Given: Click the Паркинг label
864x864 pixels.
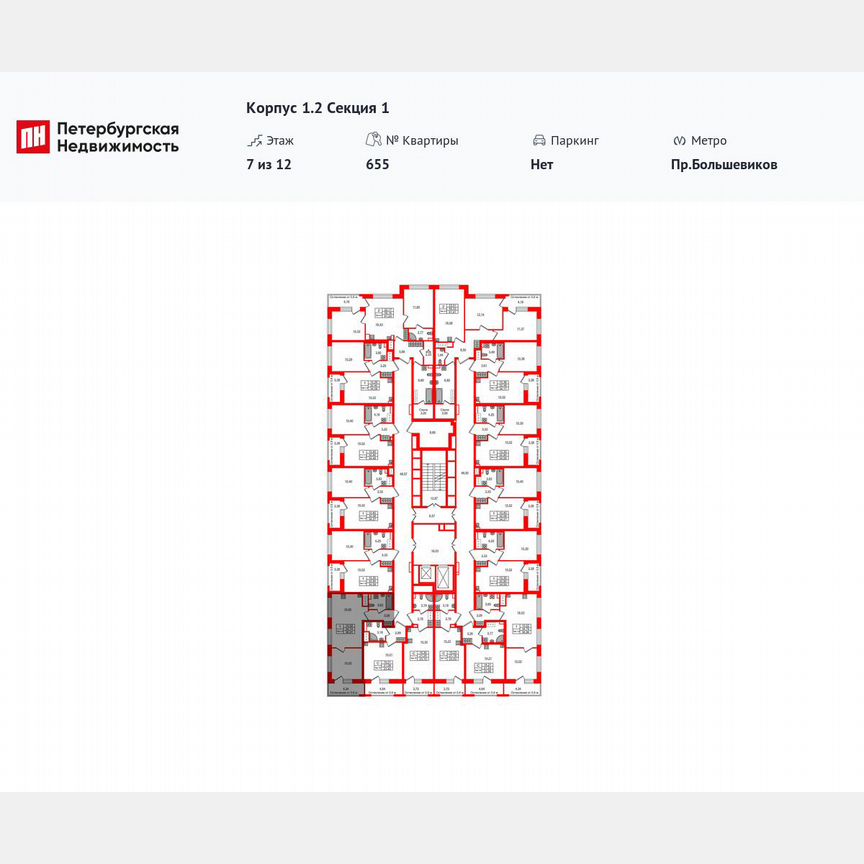Looking at the screenshot, I should [x=575, y=141].
